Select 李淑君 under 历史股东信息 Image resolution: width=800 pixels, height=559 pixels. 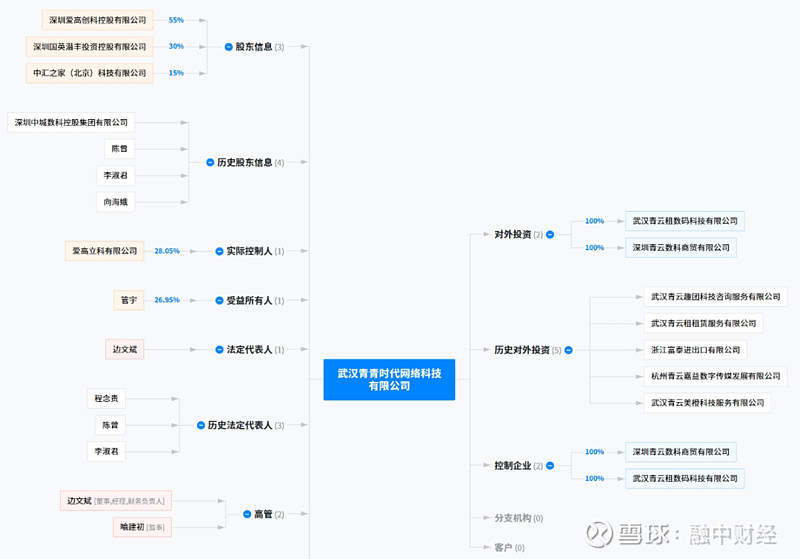point(115,175)
